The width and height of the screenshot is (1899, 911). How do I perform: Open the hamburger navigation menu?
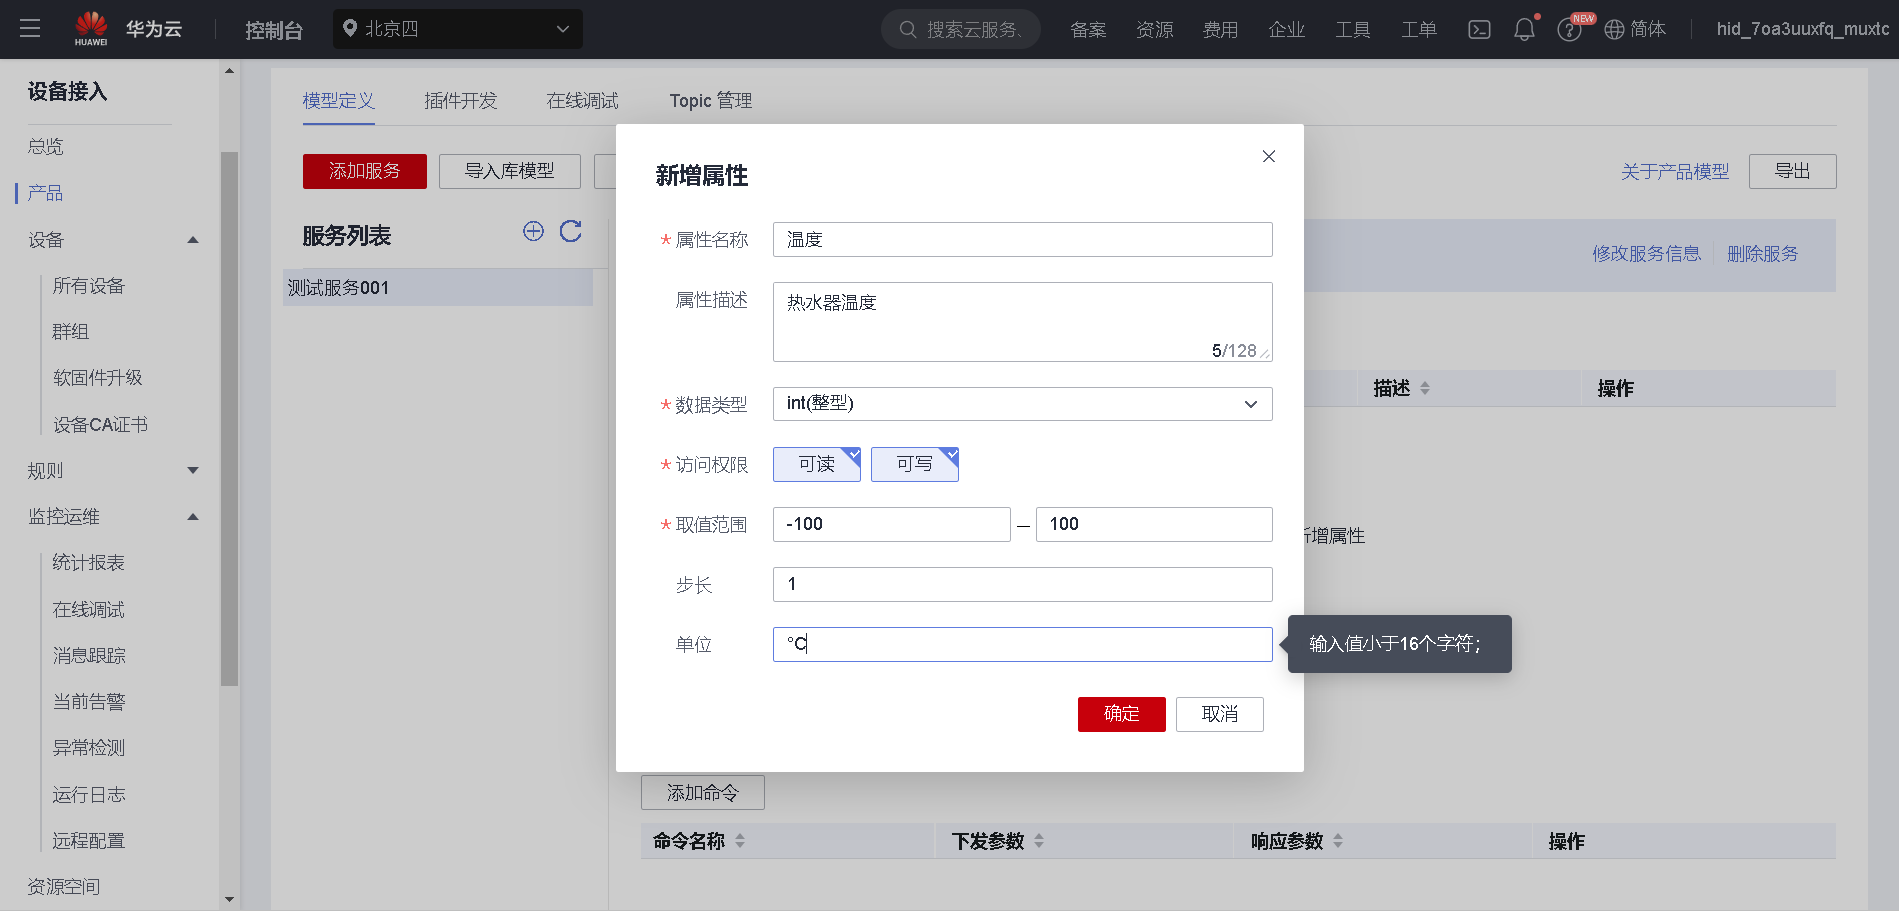click(x=30, y=29)
